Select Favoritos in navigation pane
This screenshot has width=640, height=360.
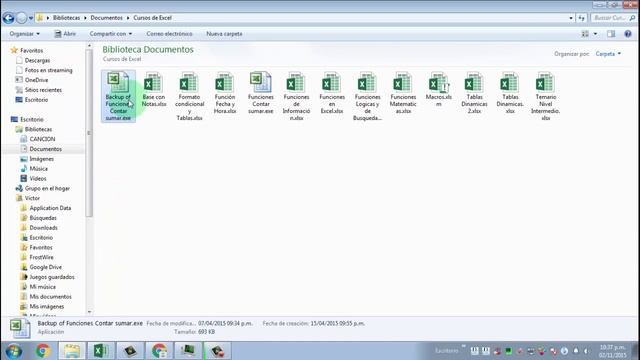pyautogui.click(x=31, y=51)
